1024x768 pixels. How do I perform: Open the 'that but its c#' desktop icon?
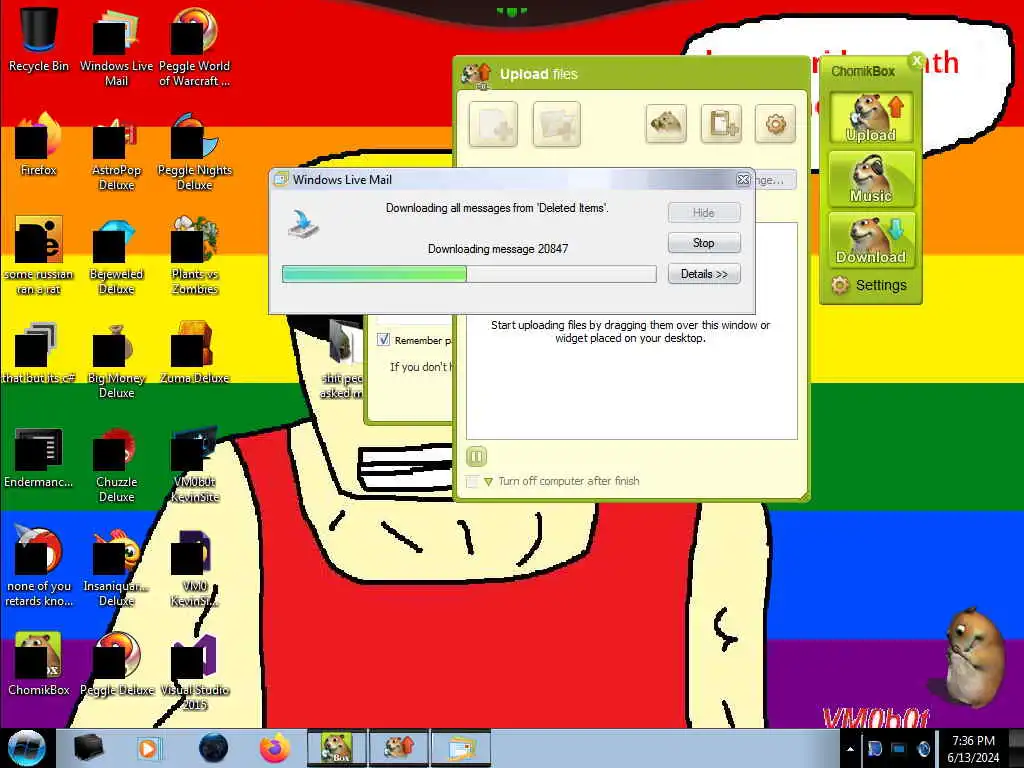click(39, 353)
